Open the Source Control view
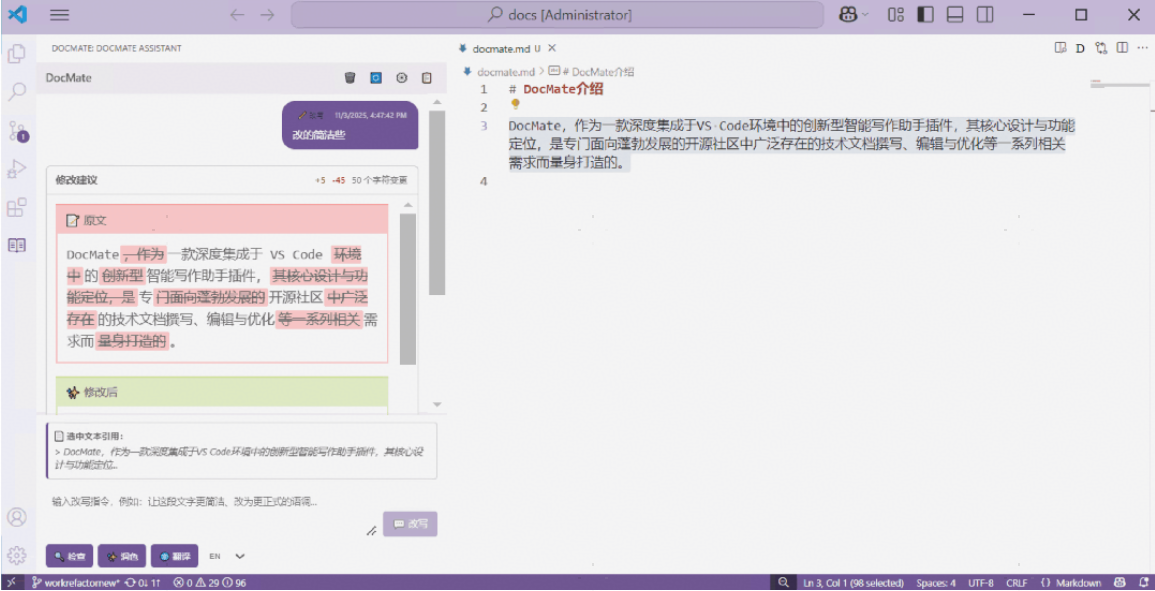1155x591 pixels. [17, 131]
